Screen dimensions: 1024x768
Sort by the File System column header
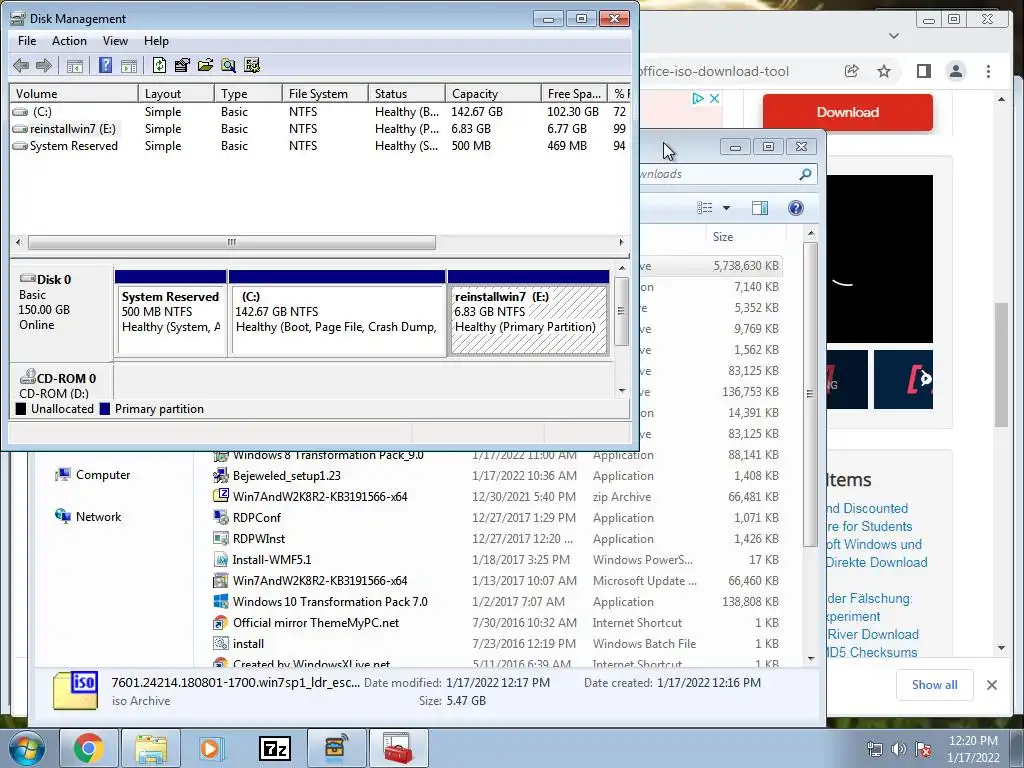[x=325, y=93]
